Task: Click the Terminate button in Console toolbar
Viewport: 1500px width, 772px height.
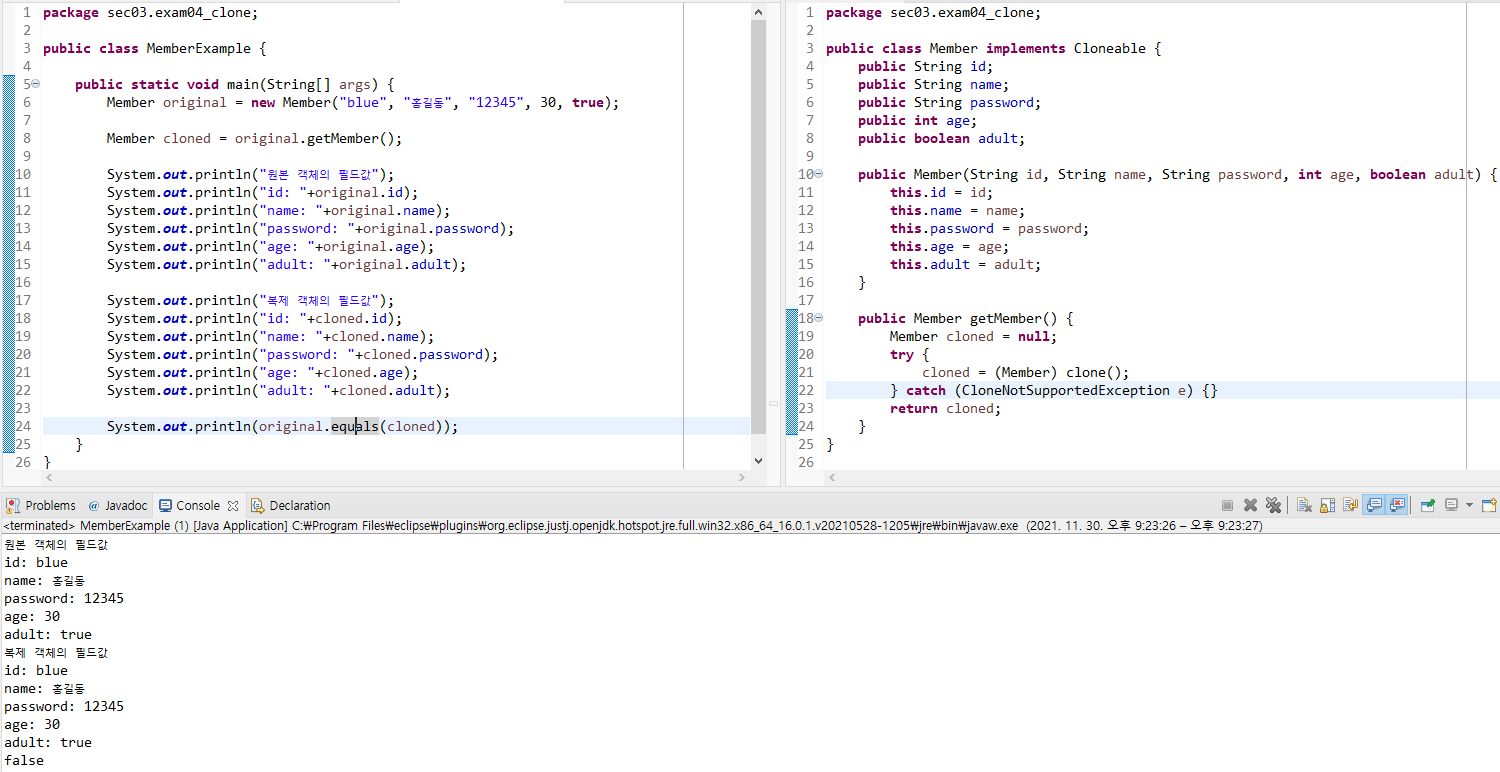Action: coord(1227,505)
